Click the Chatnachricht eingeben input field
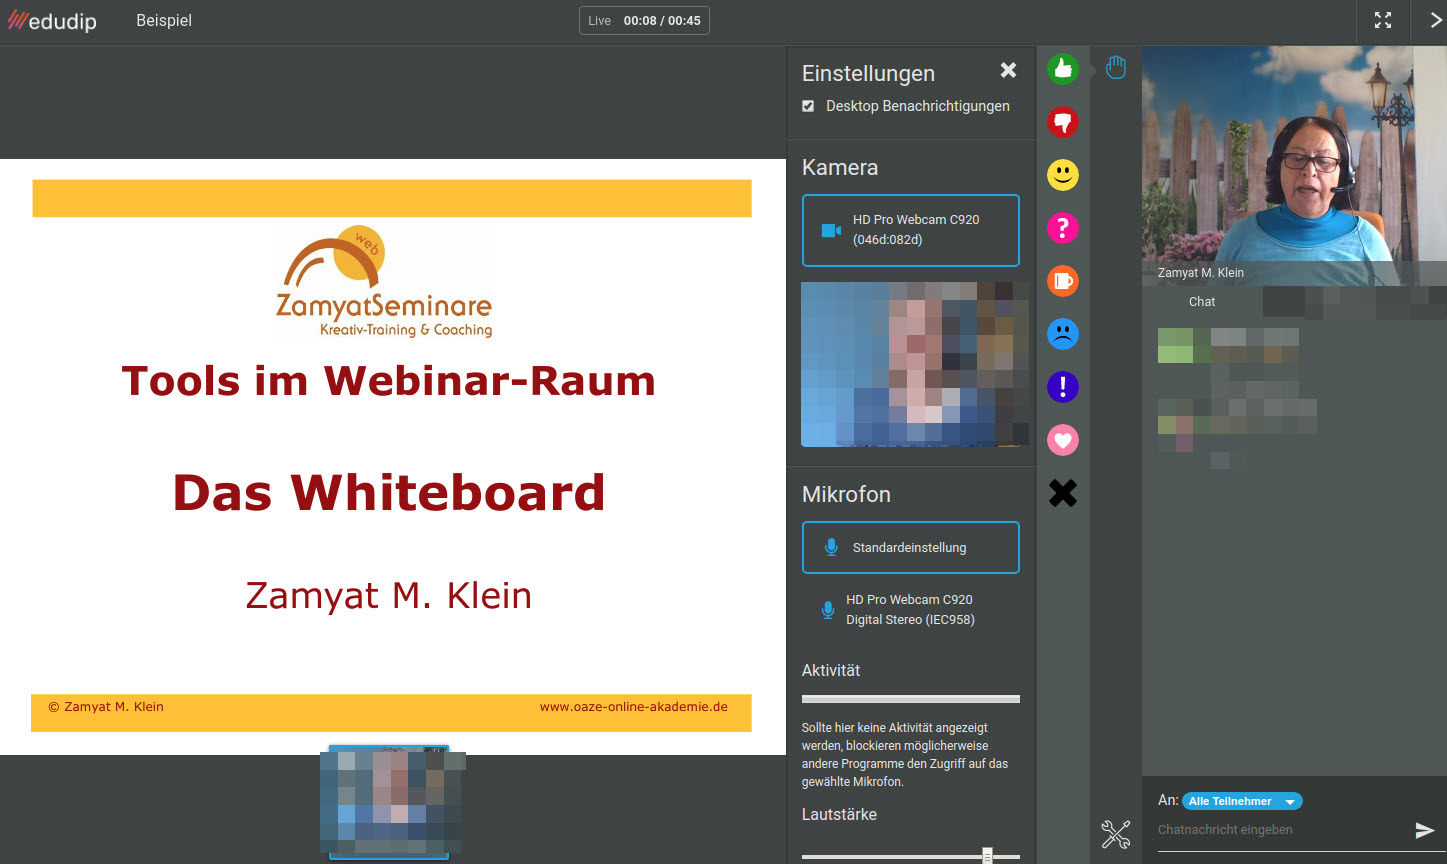The image size is (1447, 864). pos(1280,830)
